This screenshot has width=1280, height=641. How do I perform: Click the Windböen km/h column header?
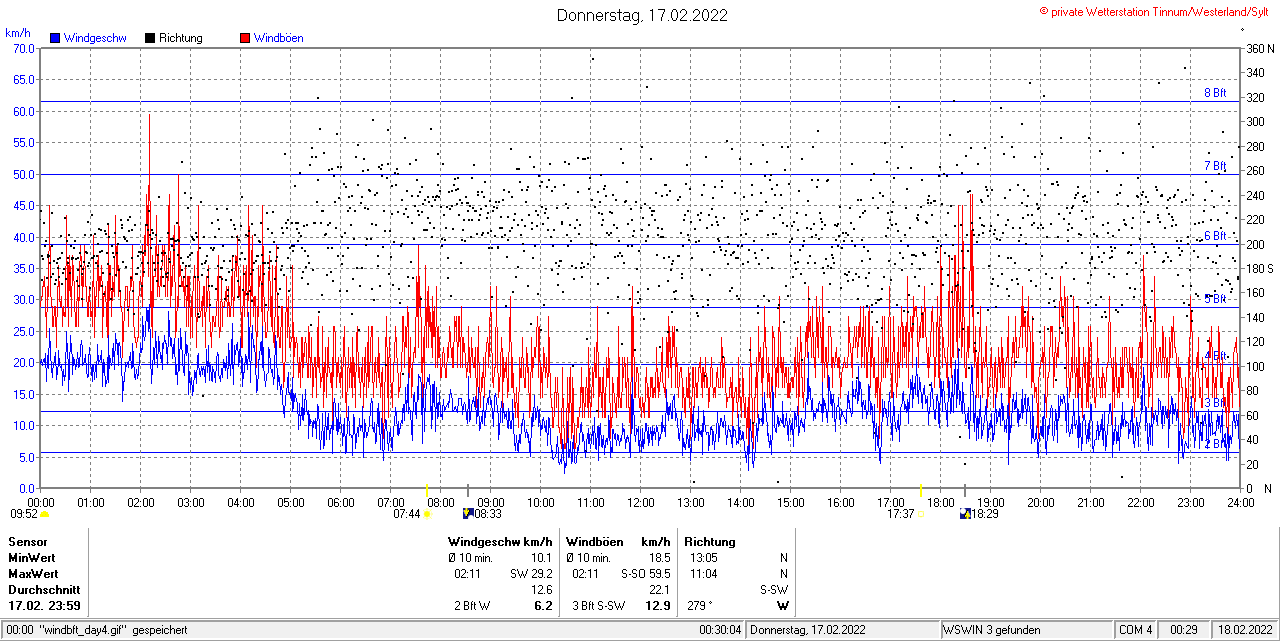[618, 542]
